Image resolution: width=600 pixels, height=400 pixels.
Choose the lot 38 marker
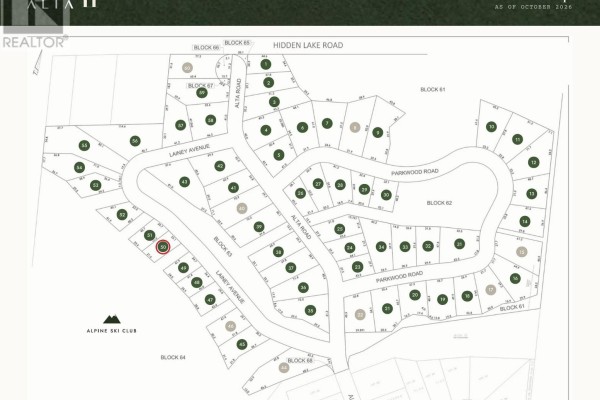click(x=278, y=252)
